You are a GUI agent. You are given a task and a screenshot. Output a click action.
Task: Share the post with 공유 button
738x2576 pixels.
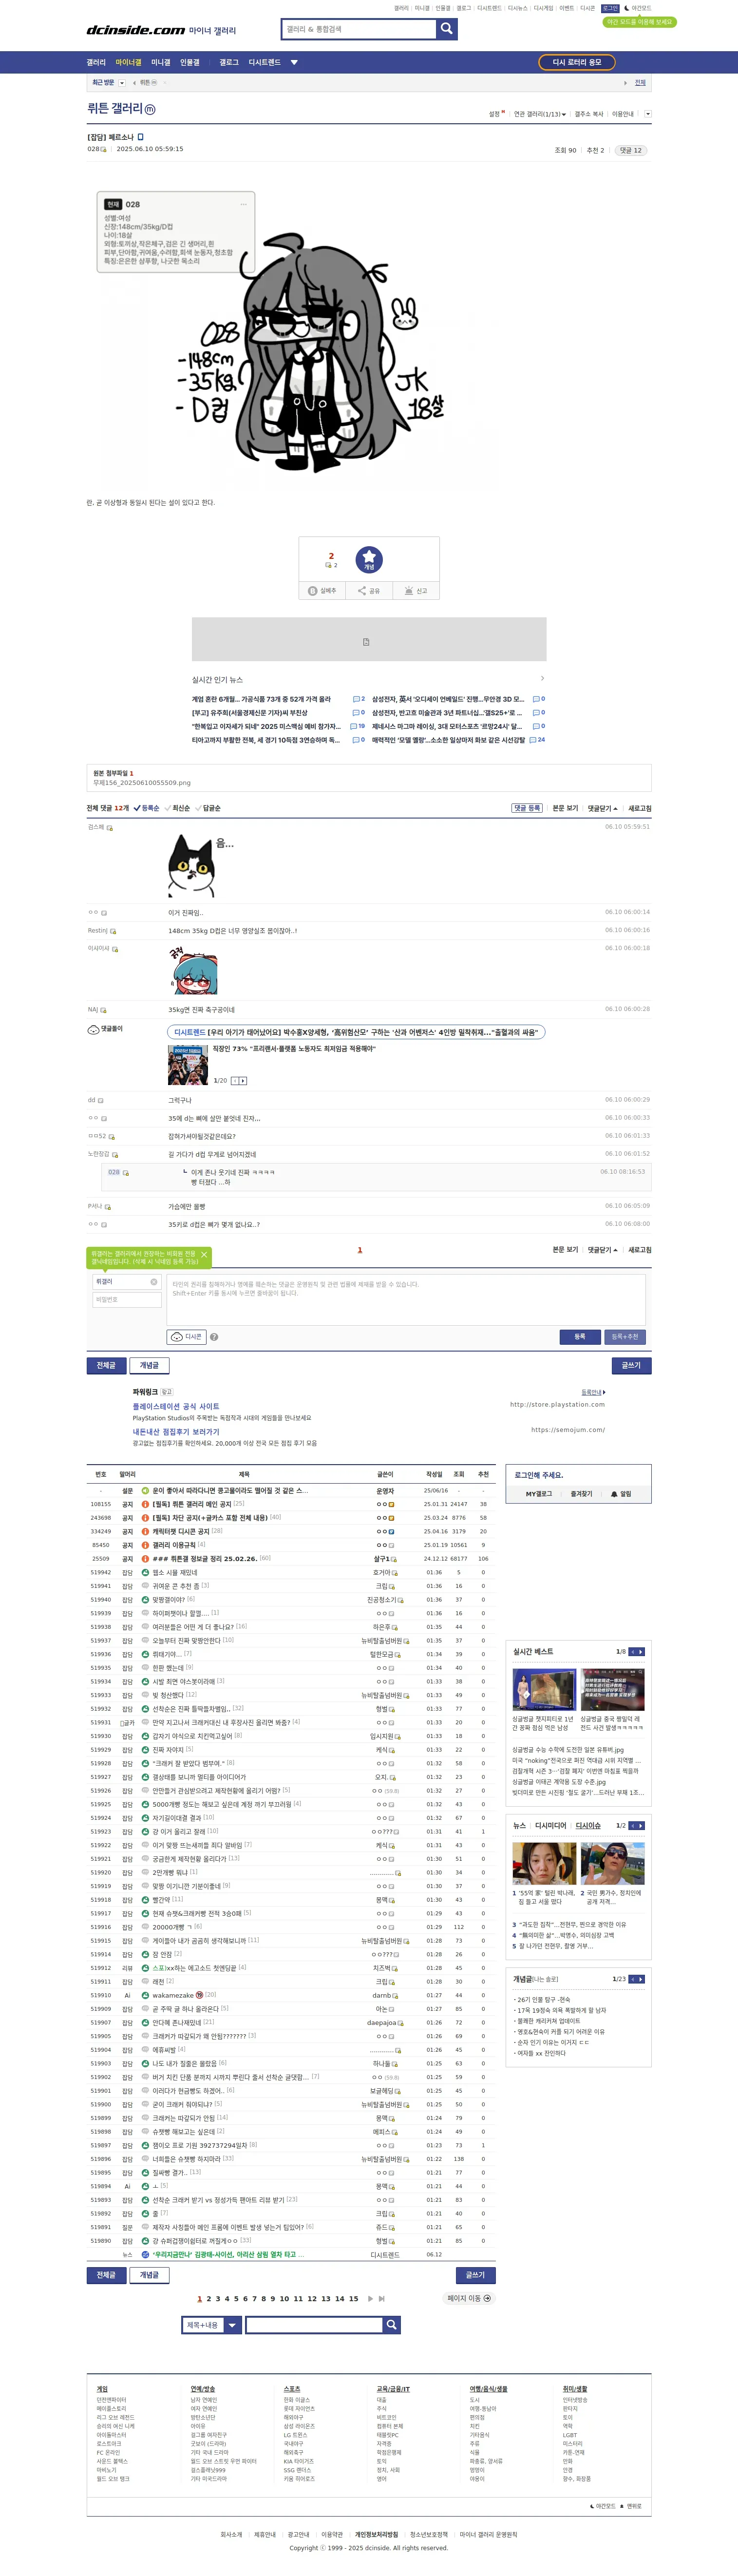click(x=369, y=591)
